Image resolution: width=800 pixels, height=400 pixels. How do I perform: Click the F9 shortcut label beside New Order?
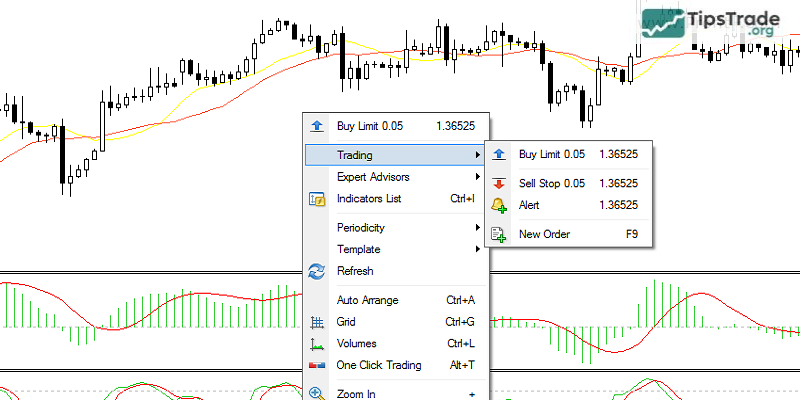click(631, 234)
